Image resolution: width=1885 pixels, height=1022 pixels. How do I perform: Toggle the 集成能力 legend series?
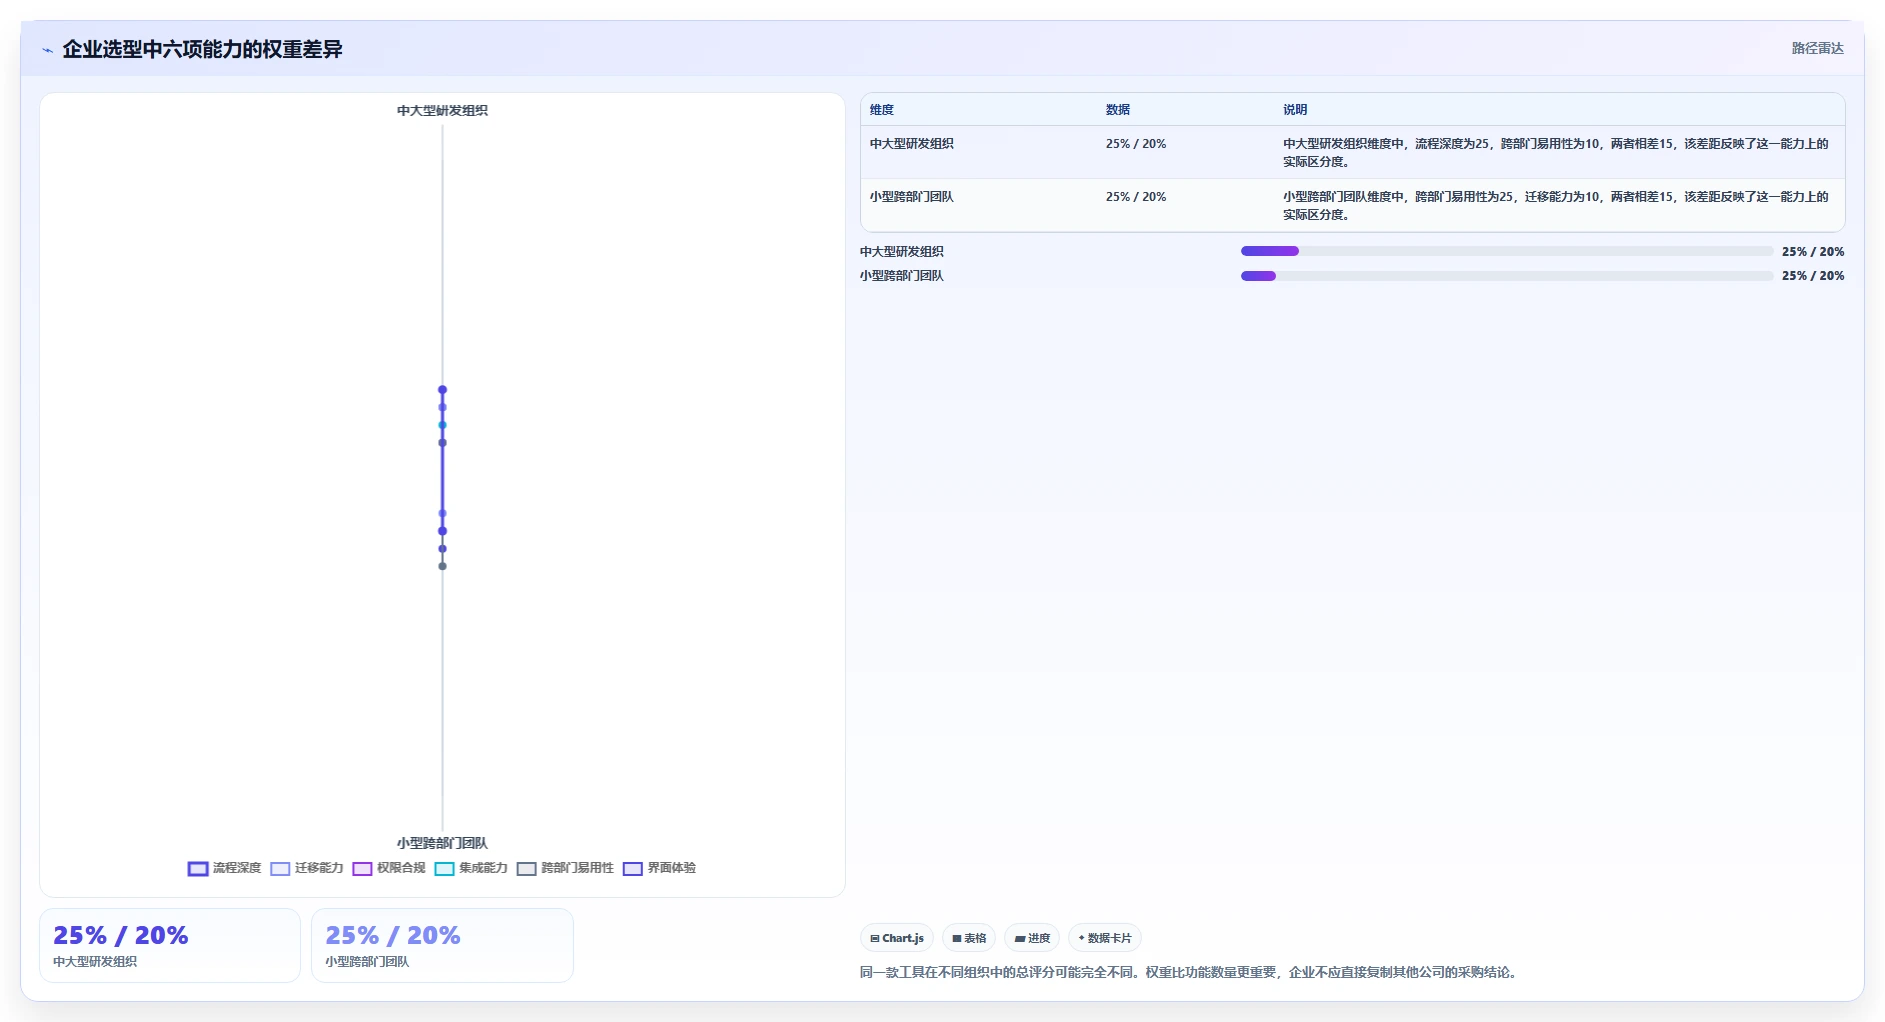(x=471, y=868)
